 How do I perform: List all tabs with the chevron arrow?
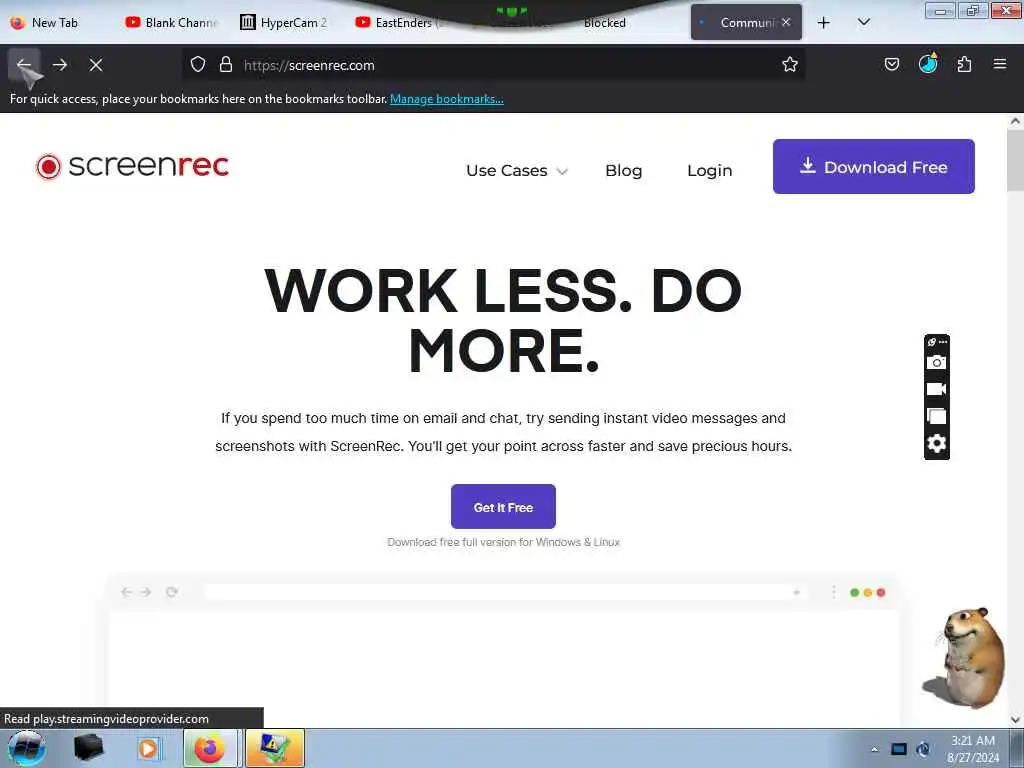click(863, 22)
